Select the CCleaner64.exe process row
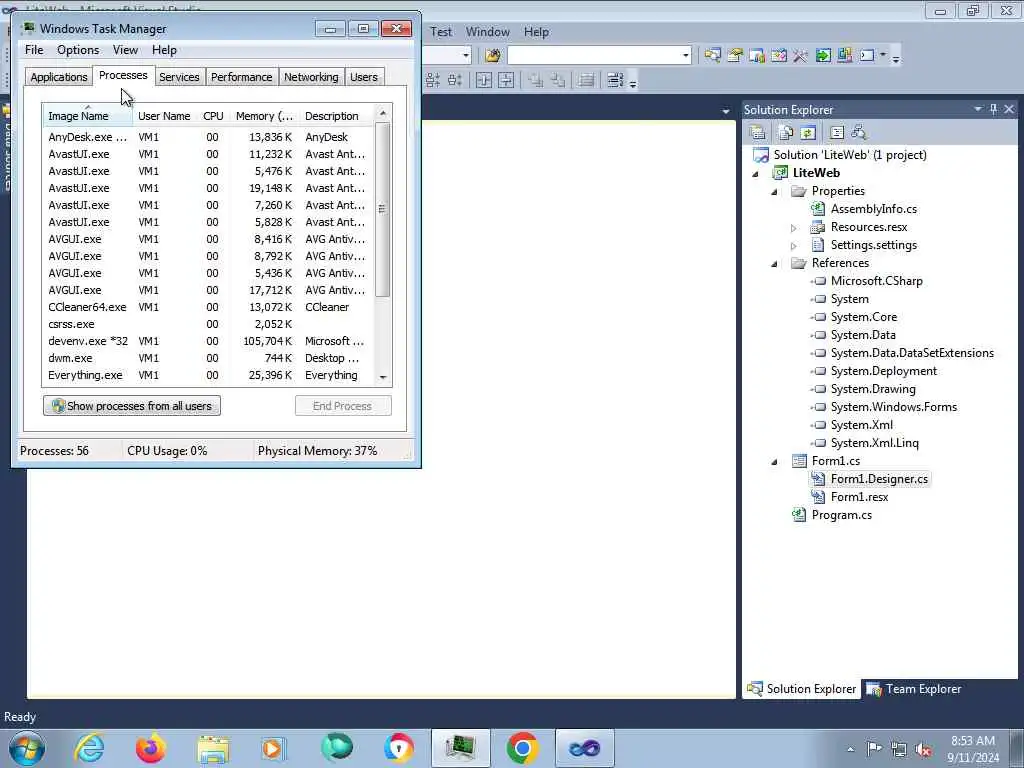The image size is (1024, 768). 208,307
